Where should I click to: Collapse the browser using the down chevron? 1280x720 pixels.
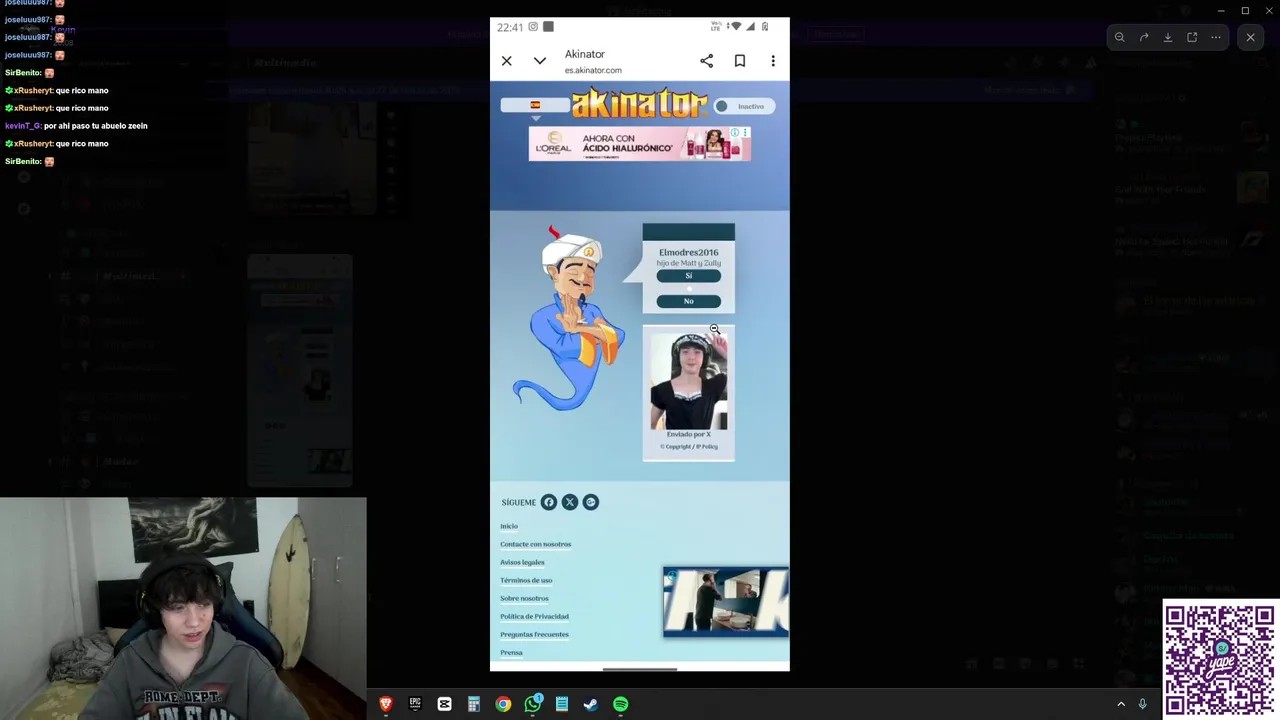540,61
